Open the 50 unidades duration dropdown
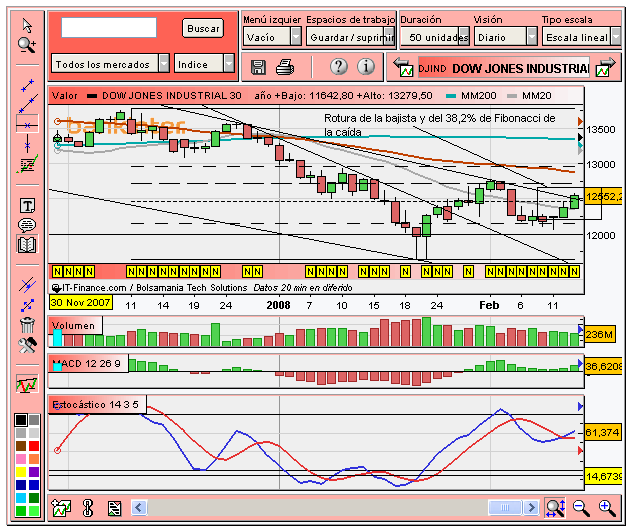Viewport: 633px width, 530px height. (435, 37)
